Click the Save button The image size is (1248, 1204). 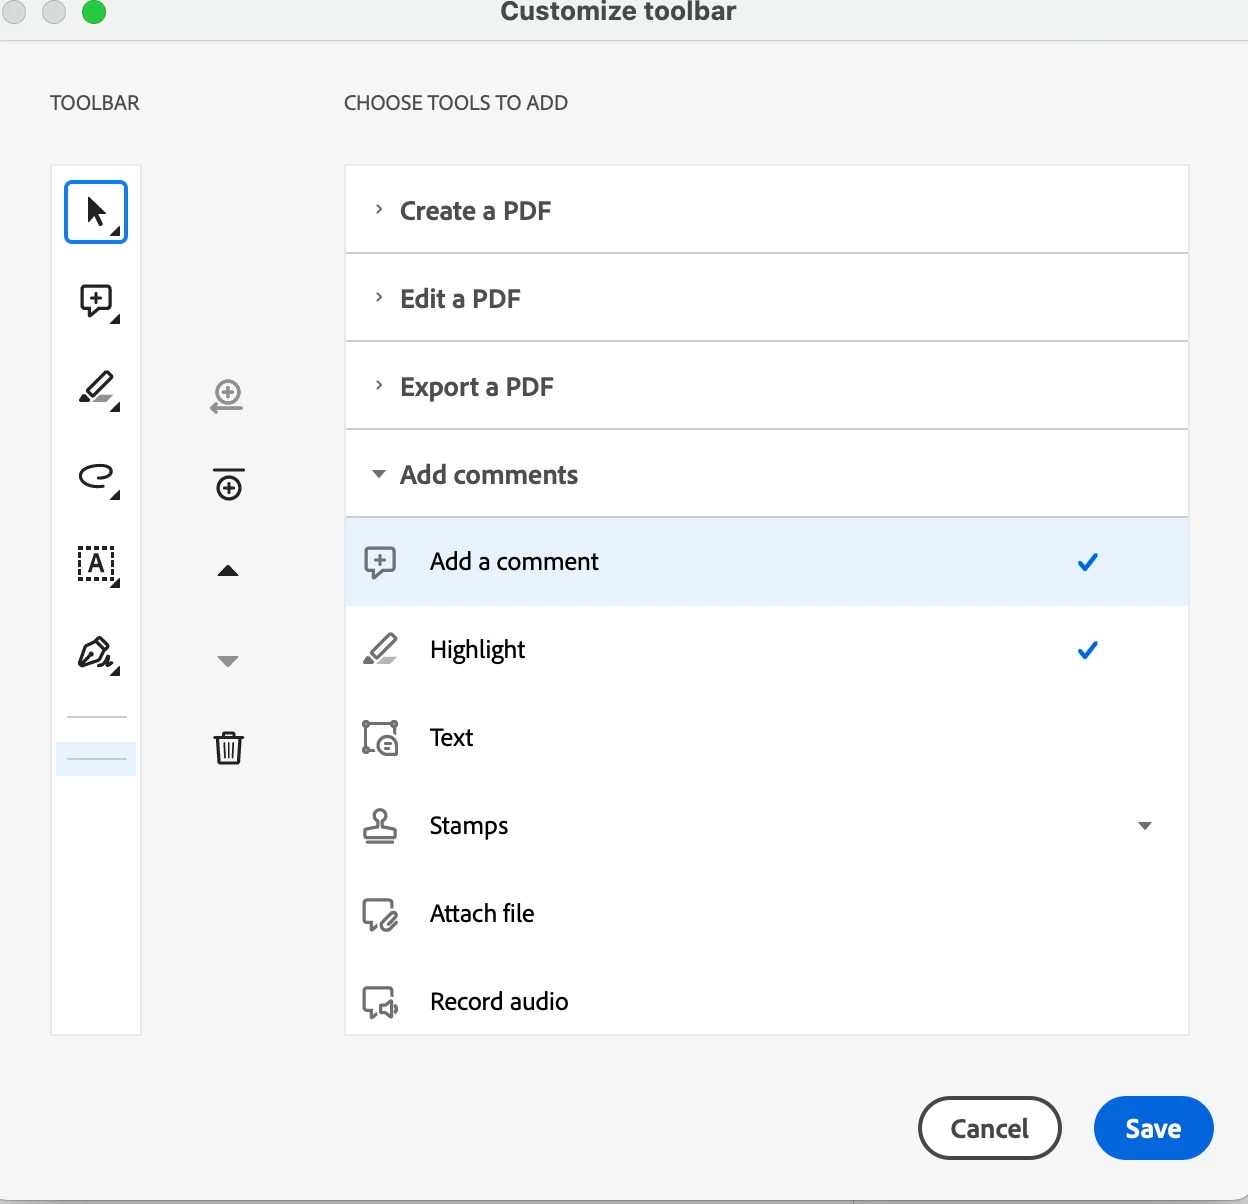point(1153,1128)
